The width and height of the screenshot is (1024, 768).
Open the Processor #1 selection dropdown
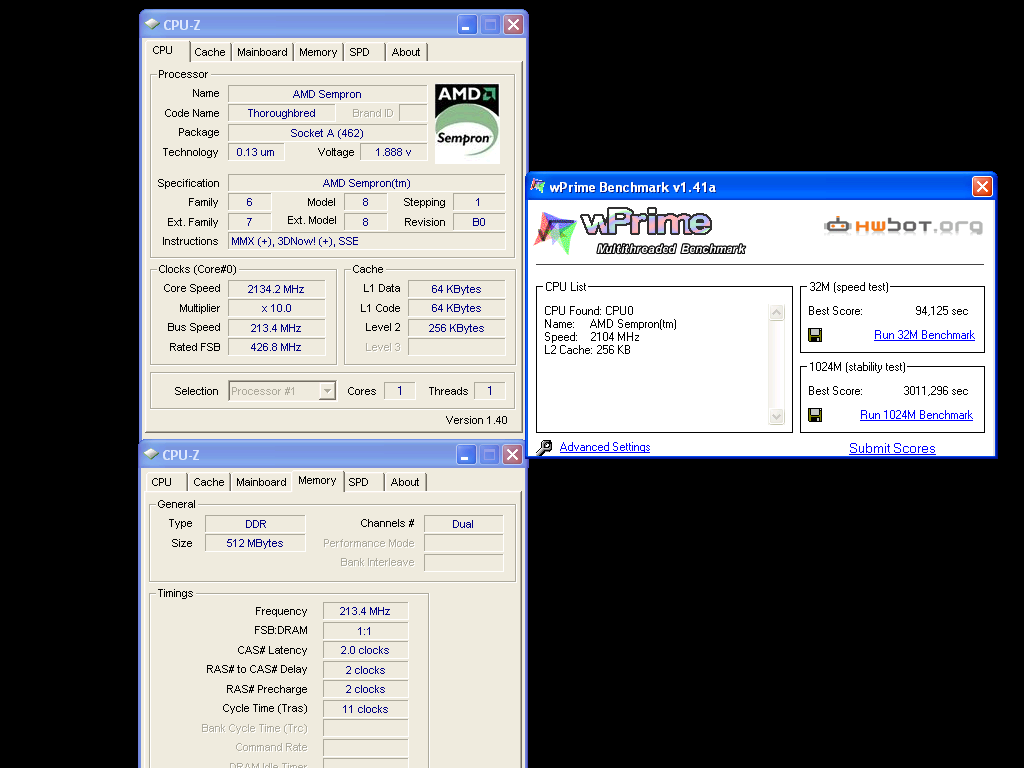(x=327, y=391)
